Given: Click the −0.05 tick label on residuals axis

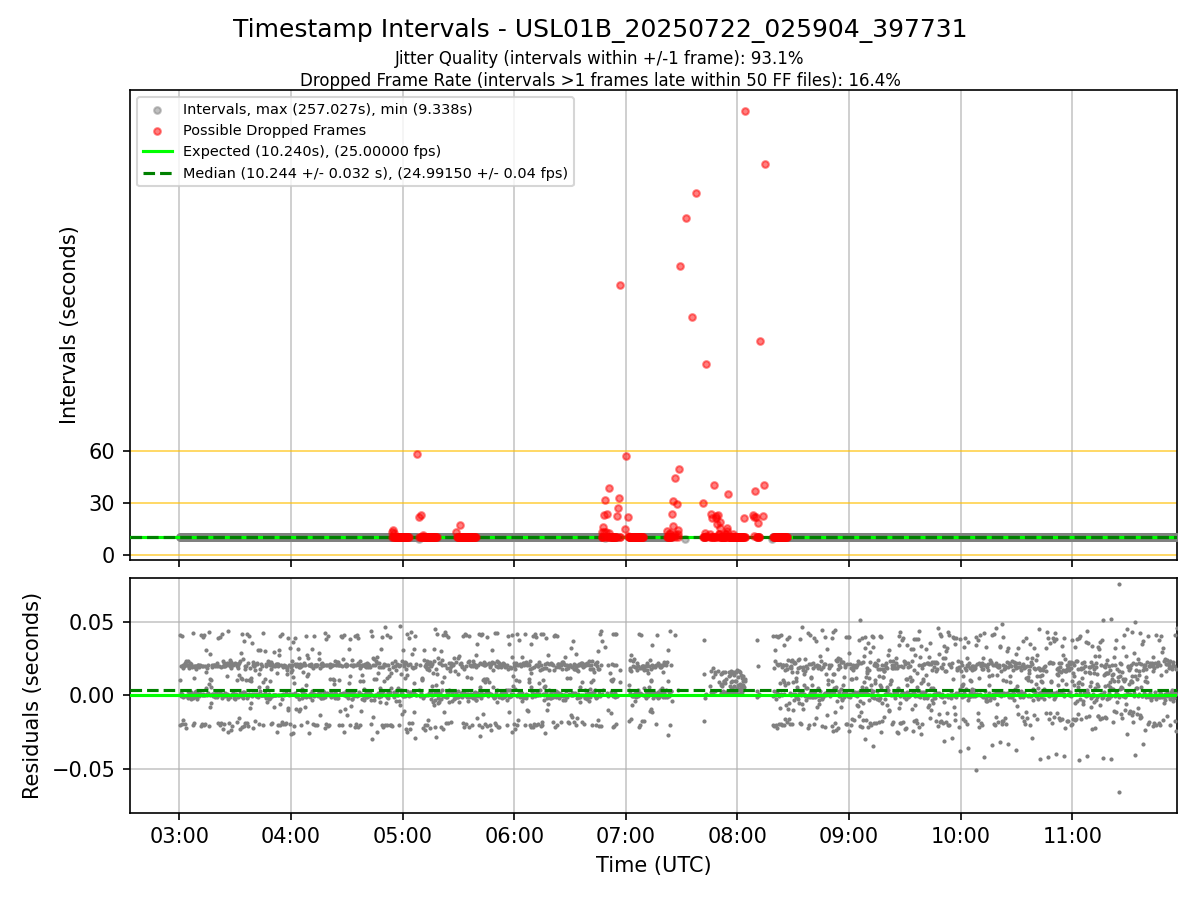Looking at the screenshot, I should coord(86,769).
